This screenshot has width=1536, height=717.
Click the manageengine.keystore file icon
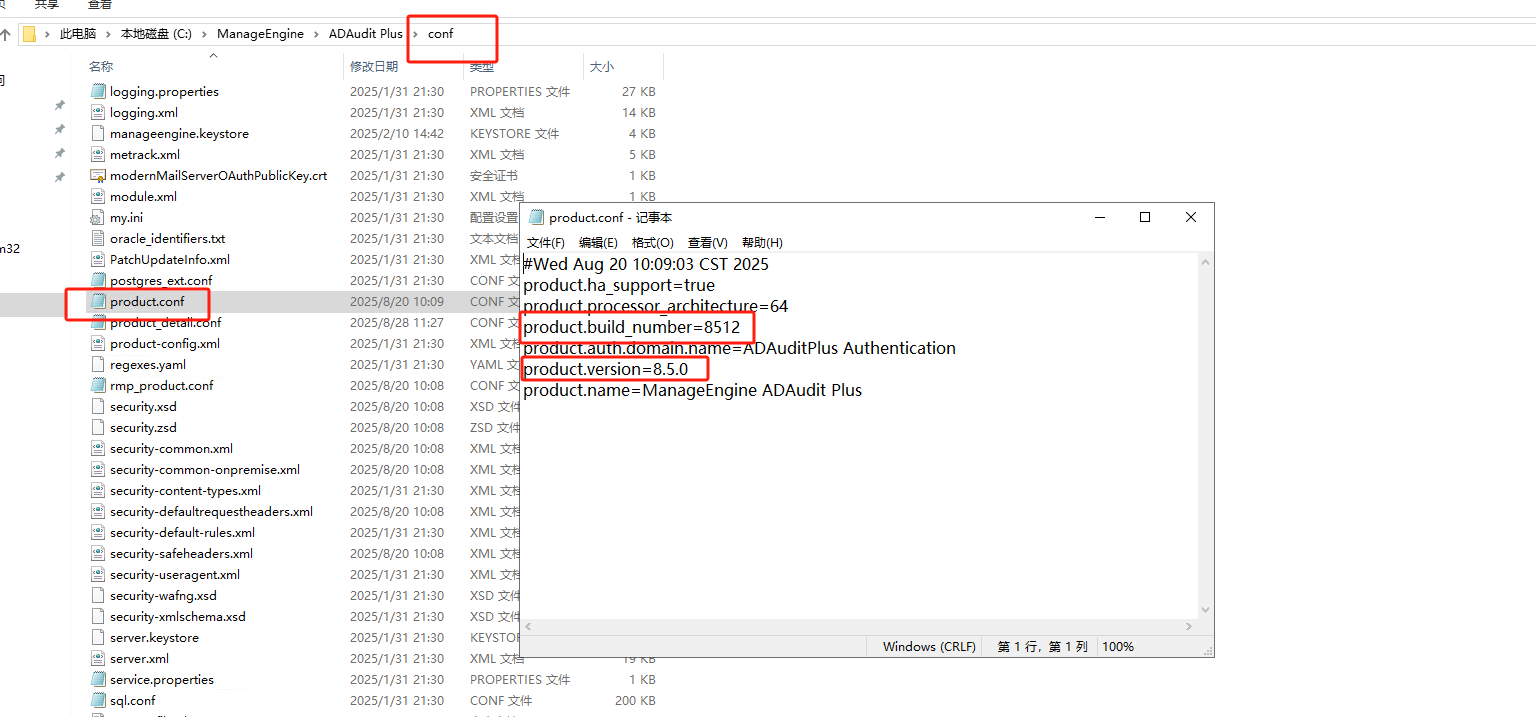click(x=97, y=133)
